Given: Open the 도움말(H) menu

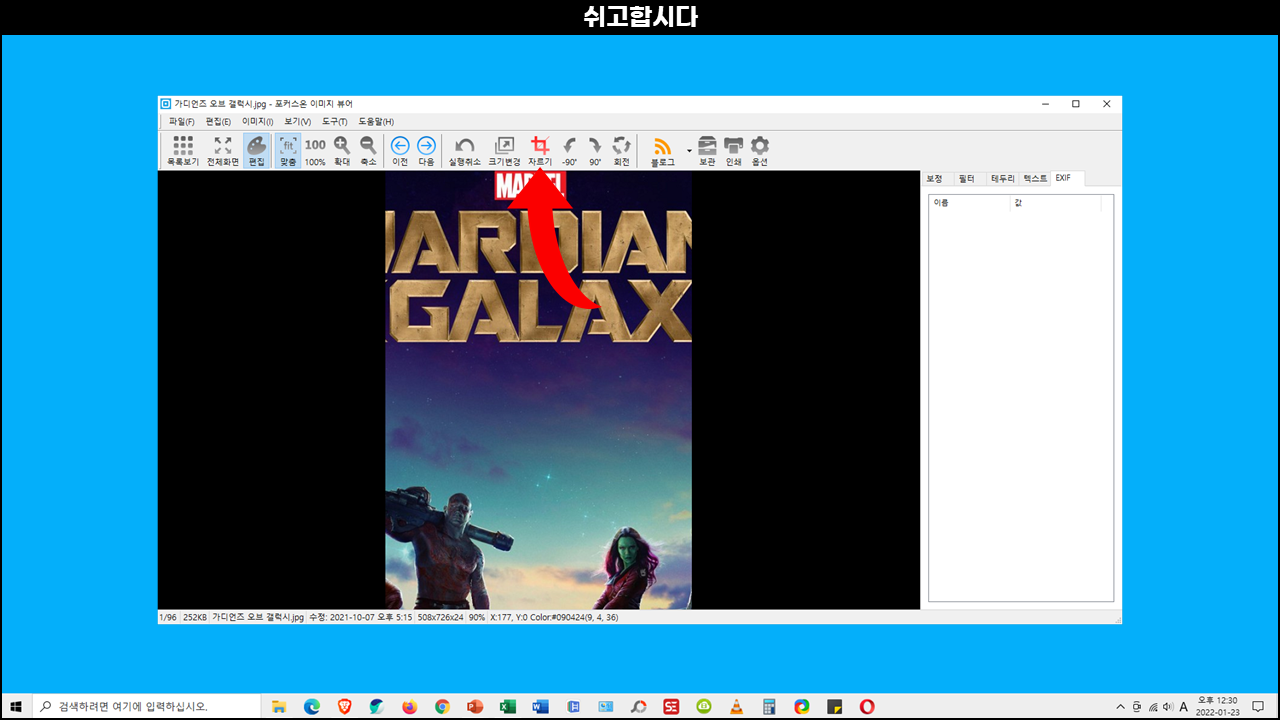Looking at the screenshot, I should tap(376, 121).
